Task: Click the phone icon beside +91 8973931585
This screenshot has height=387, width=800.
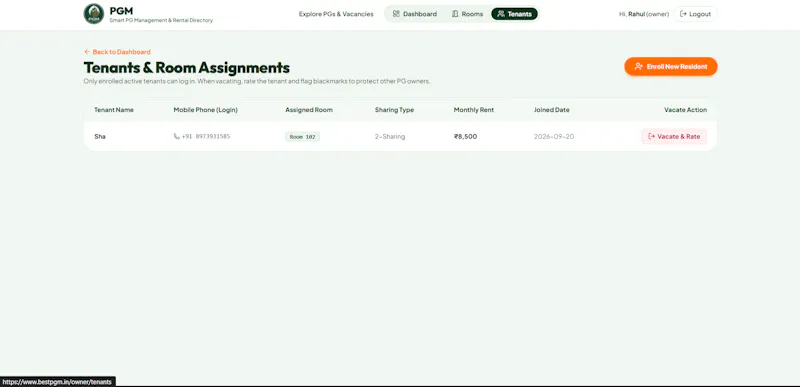Action: click(177, 137)
